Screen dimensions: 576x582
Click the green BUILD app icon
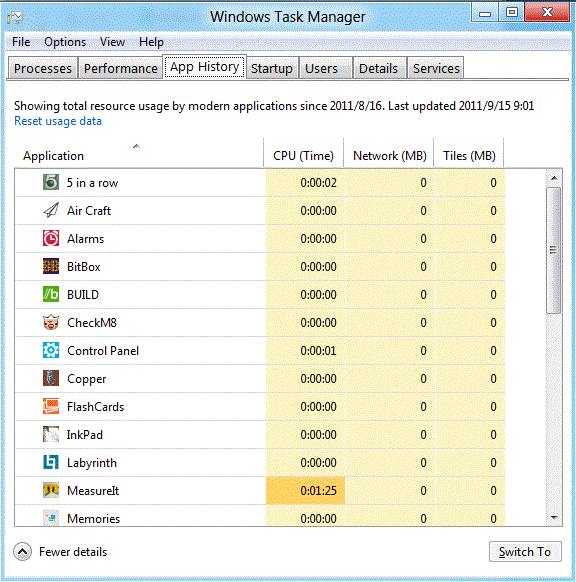pos(51,294)
